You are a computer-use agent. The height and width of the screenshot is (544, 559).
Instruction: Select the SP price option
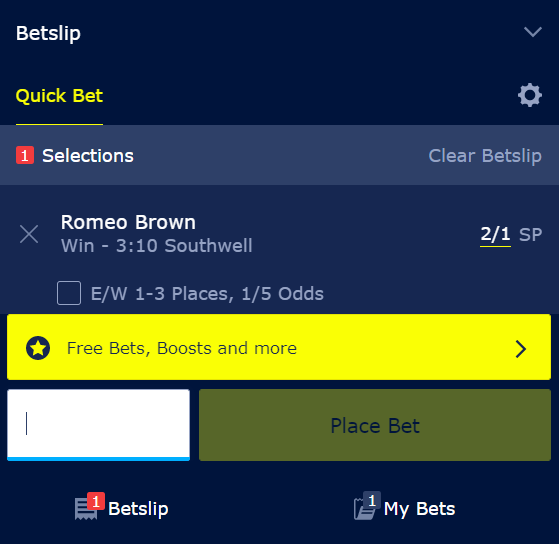tap(530, 235)
